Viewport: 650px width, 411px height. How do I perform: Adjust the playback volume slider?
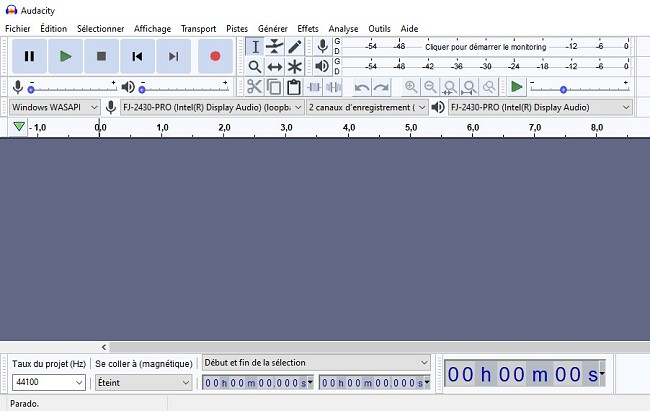(x=184, y=89)
